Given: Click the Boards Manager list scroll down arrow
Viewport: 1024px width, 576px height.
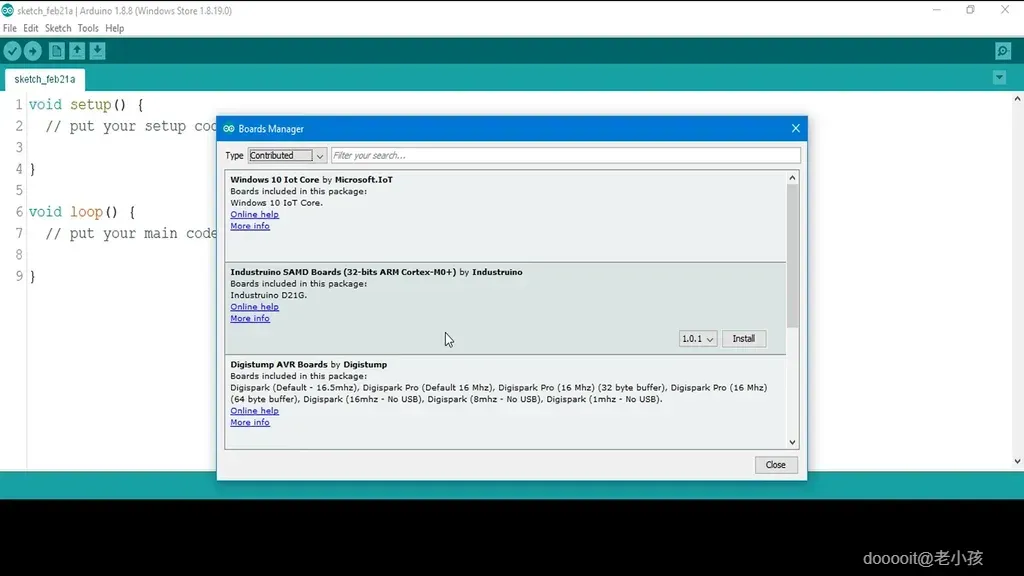Looking at the screenshot, I should [x=792, y=442].
